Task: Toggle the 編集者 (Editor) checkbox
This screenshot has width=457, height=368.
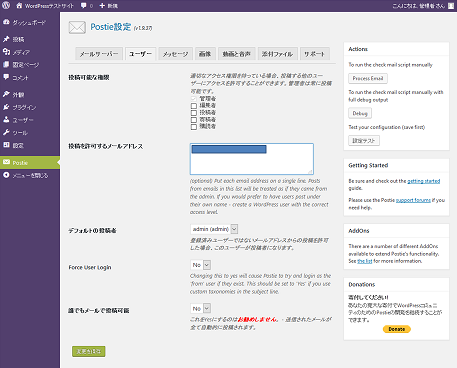Action: tap(194, 106)
